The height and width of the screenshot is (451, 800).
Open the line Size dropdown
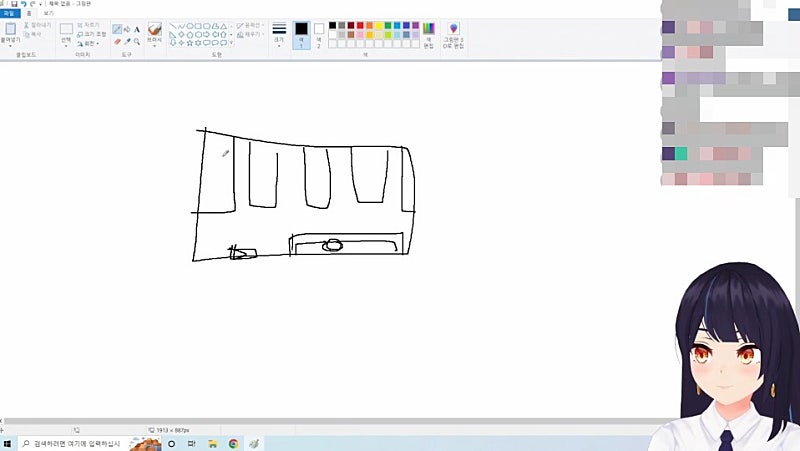click(x=279, y=34)
